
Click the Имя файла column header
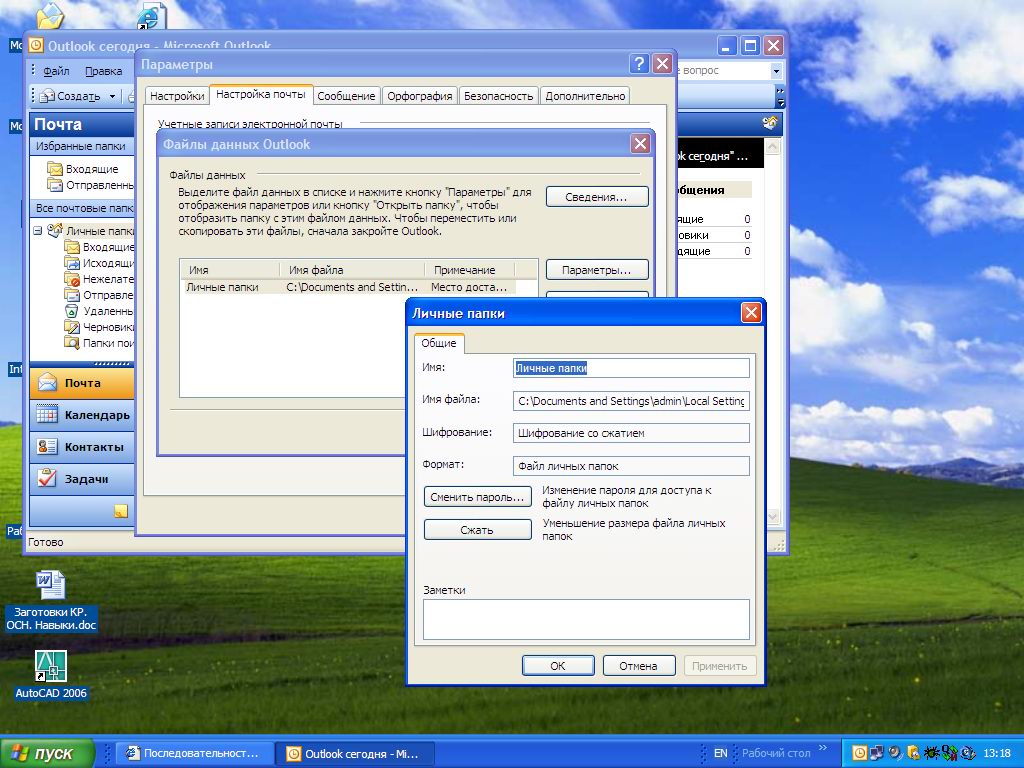tap(352, 270)
